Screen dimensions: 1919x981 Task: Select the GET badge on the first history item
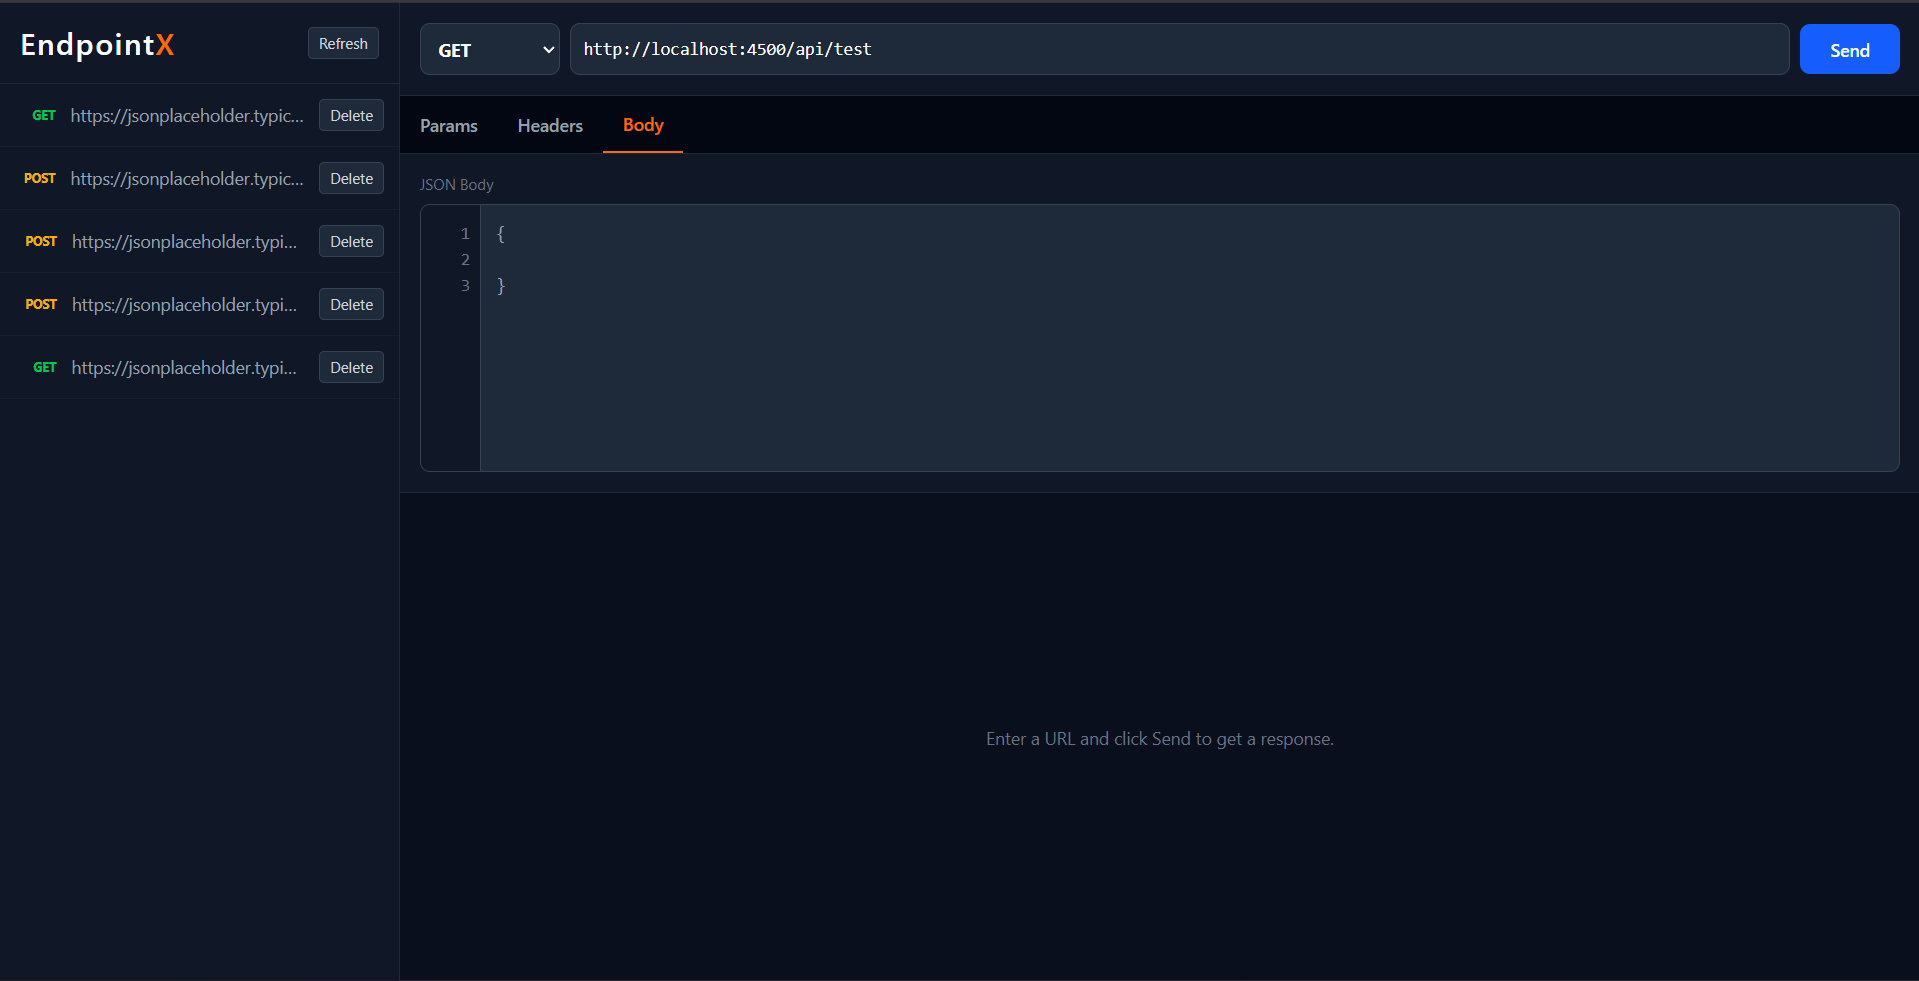click(44, 115)
